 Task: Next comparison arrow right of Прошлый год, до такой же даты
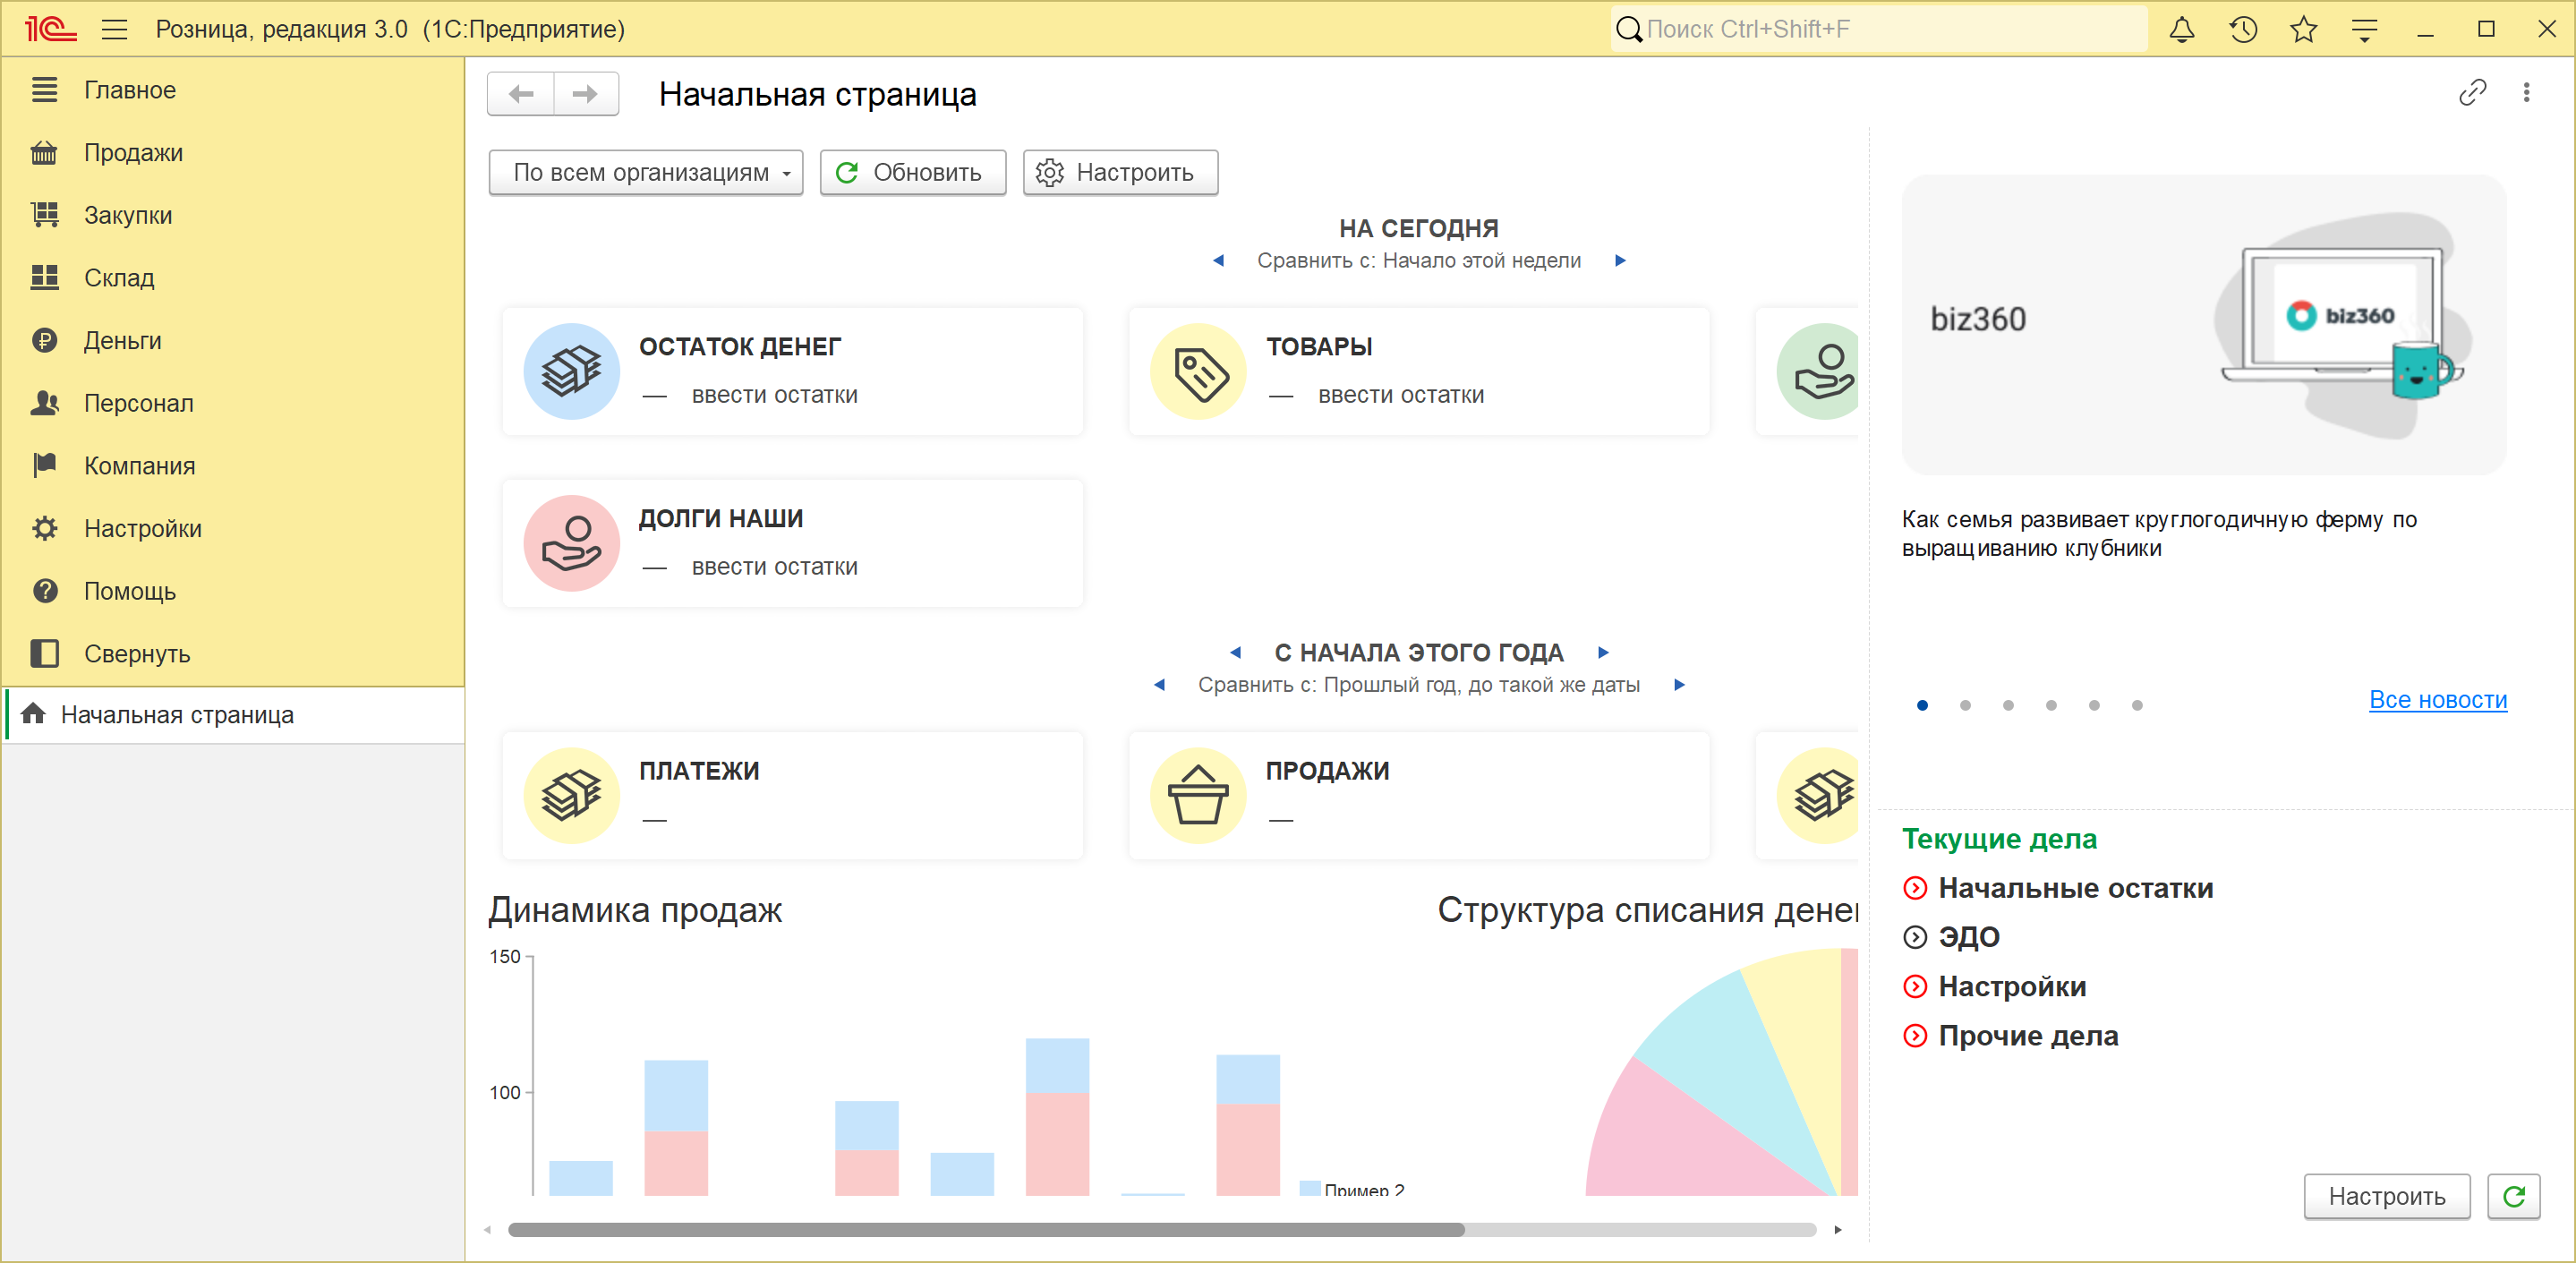click(1679, 685)
